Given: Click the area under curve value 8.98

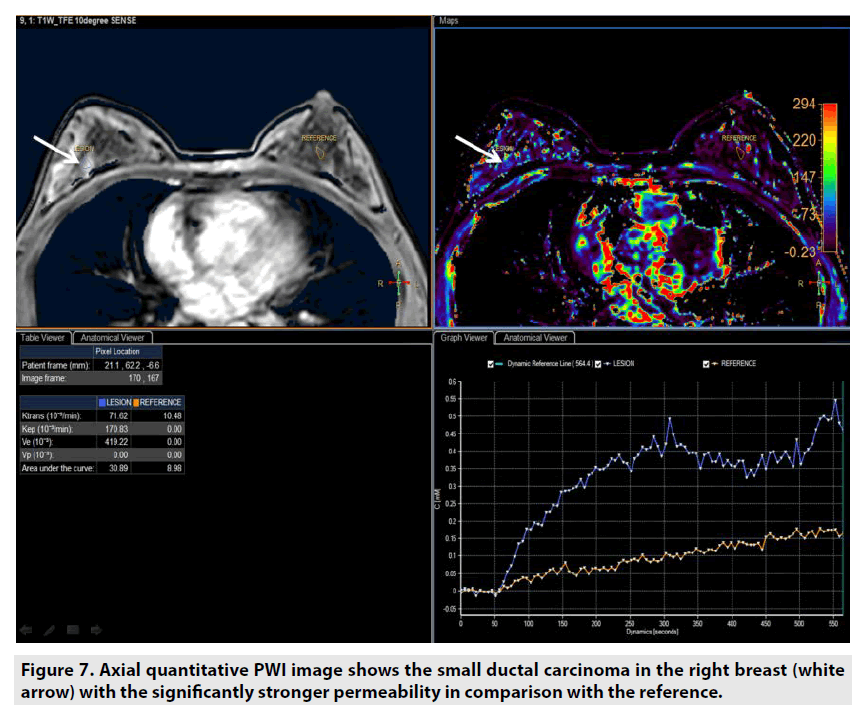Looking at the screenshot, I should click(x=174, y=468).
